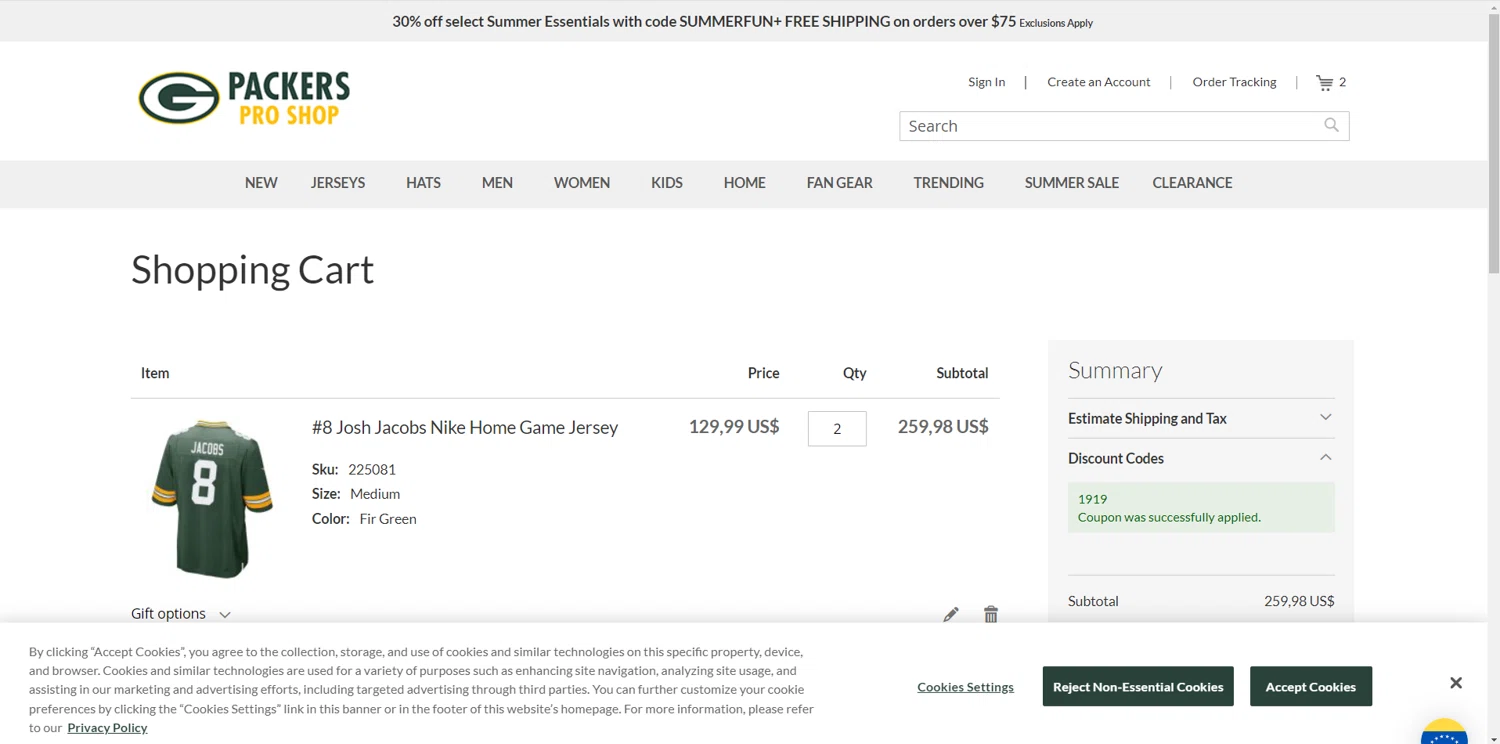Click the Sign In link
1500x744 pixels.
pos(987,82)
